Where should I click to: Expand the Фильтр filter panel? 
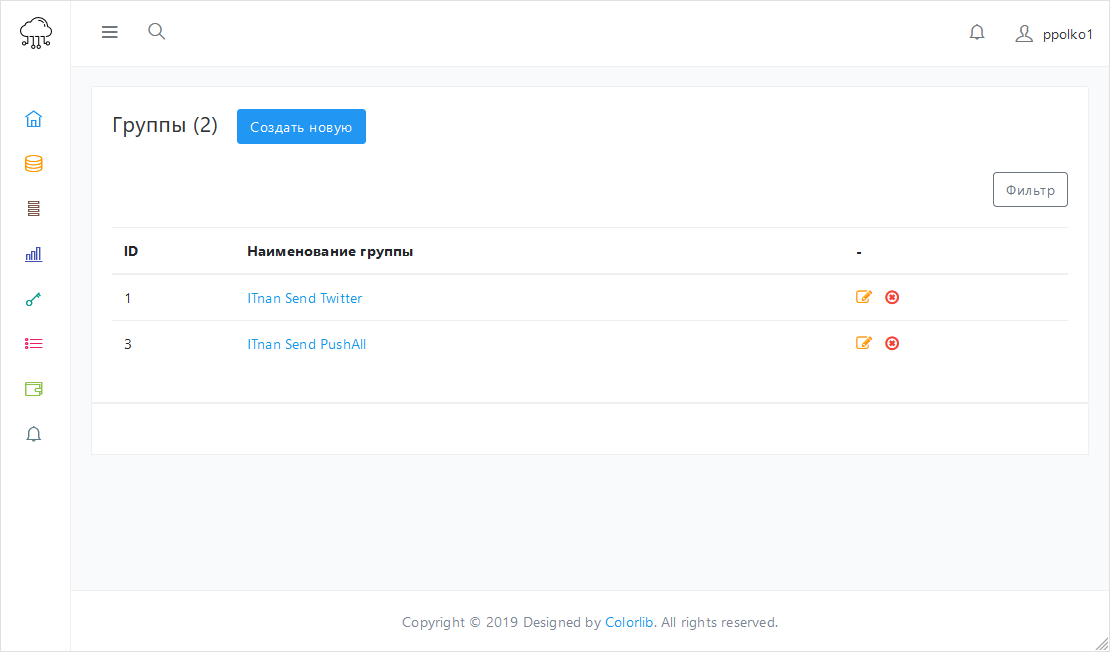[1030, 190]
